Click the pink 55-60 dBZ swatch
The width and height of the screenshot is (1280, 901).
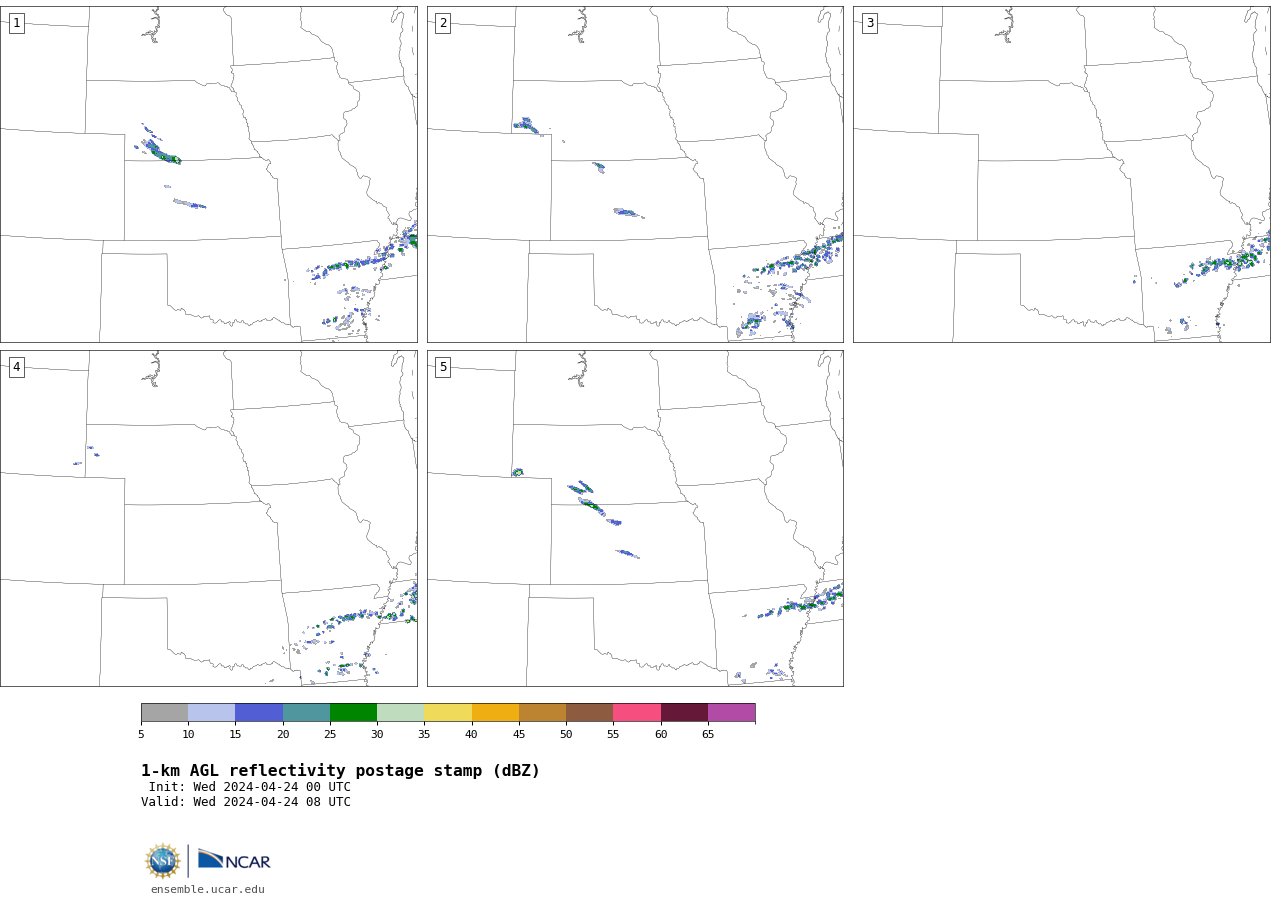coord(637,712)
